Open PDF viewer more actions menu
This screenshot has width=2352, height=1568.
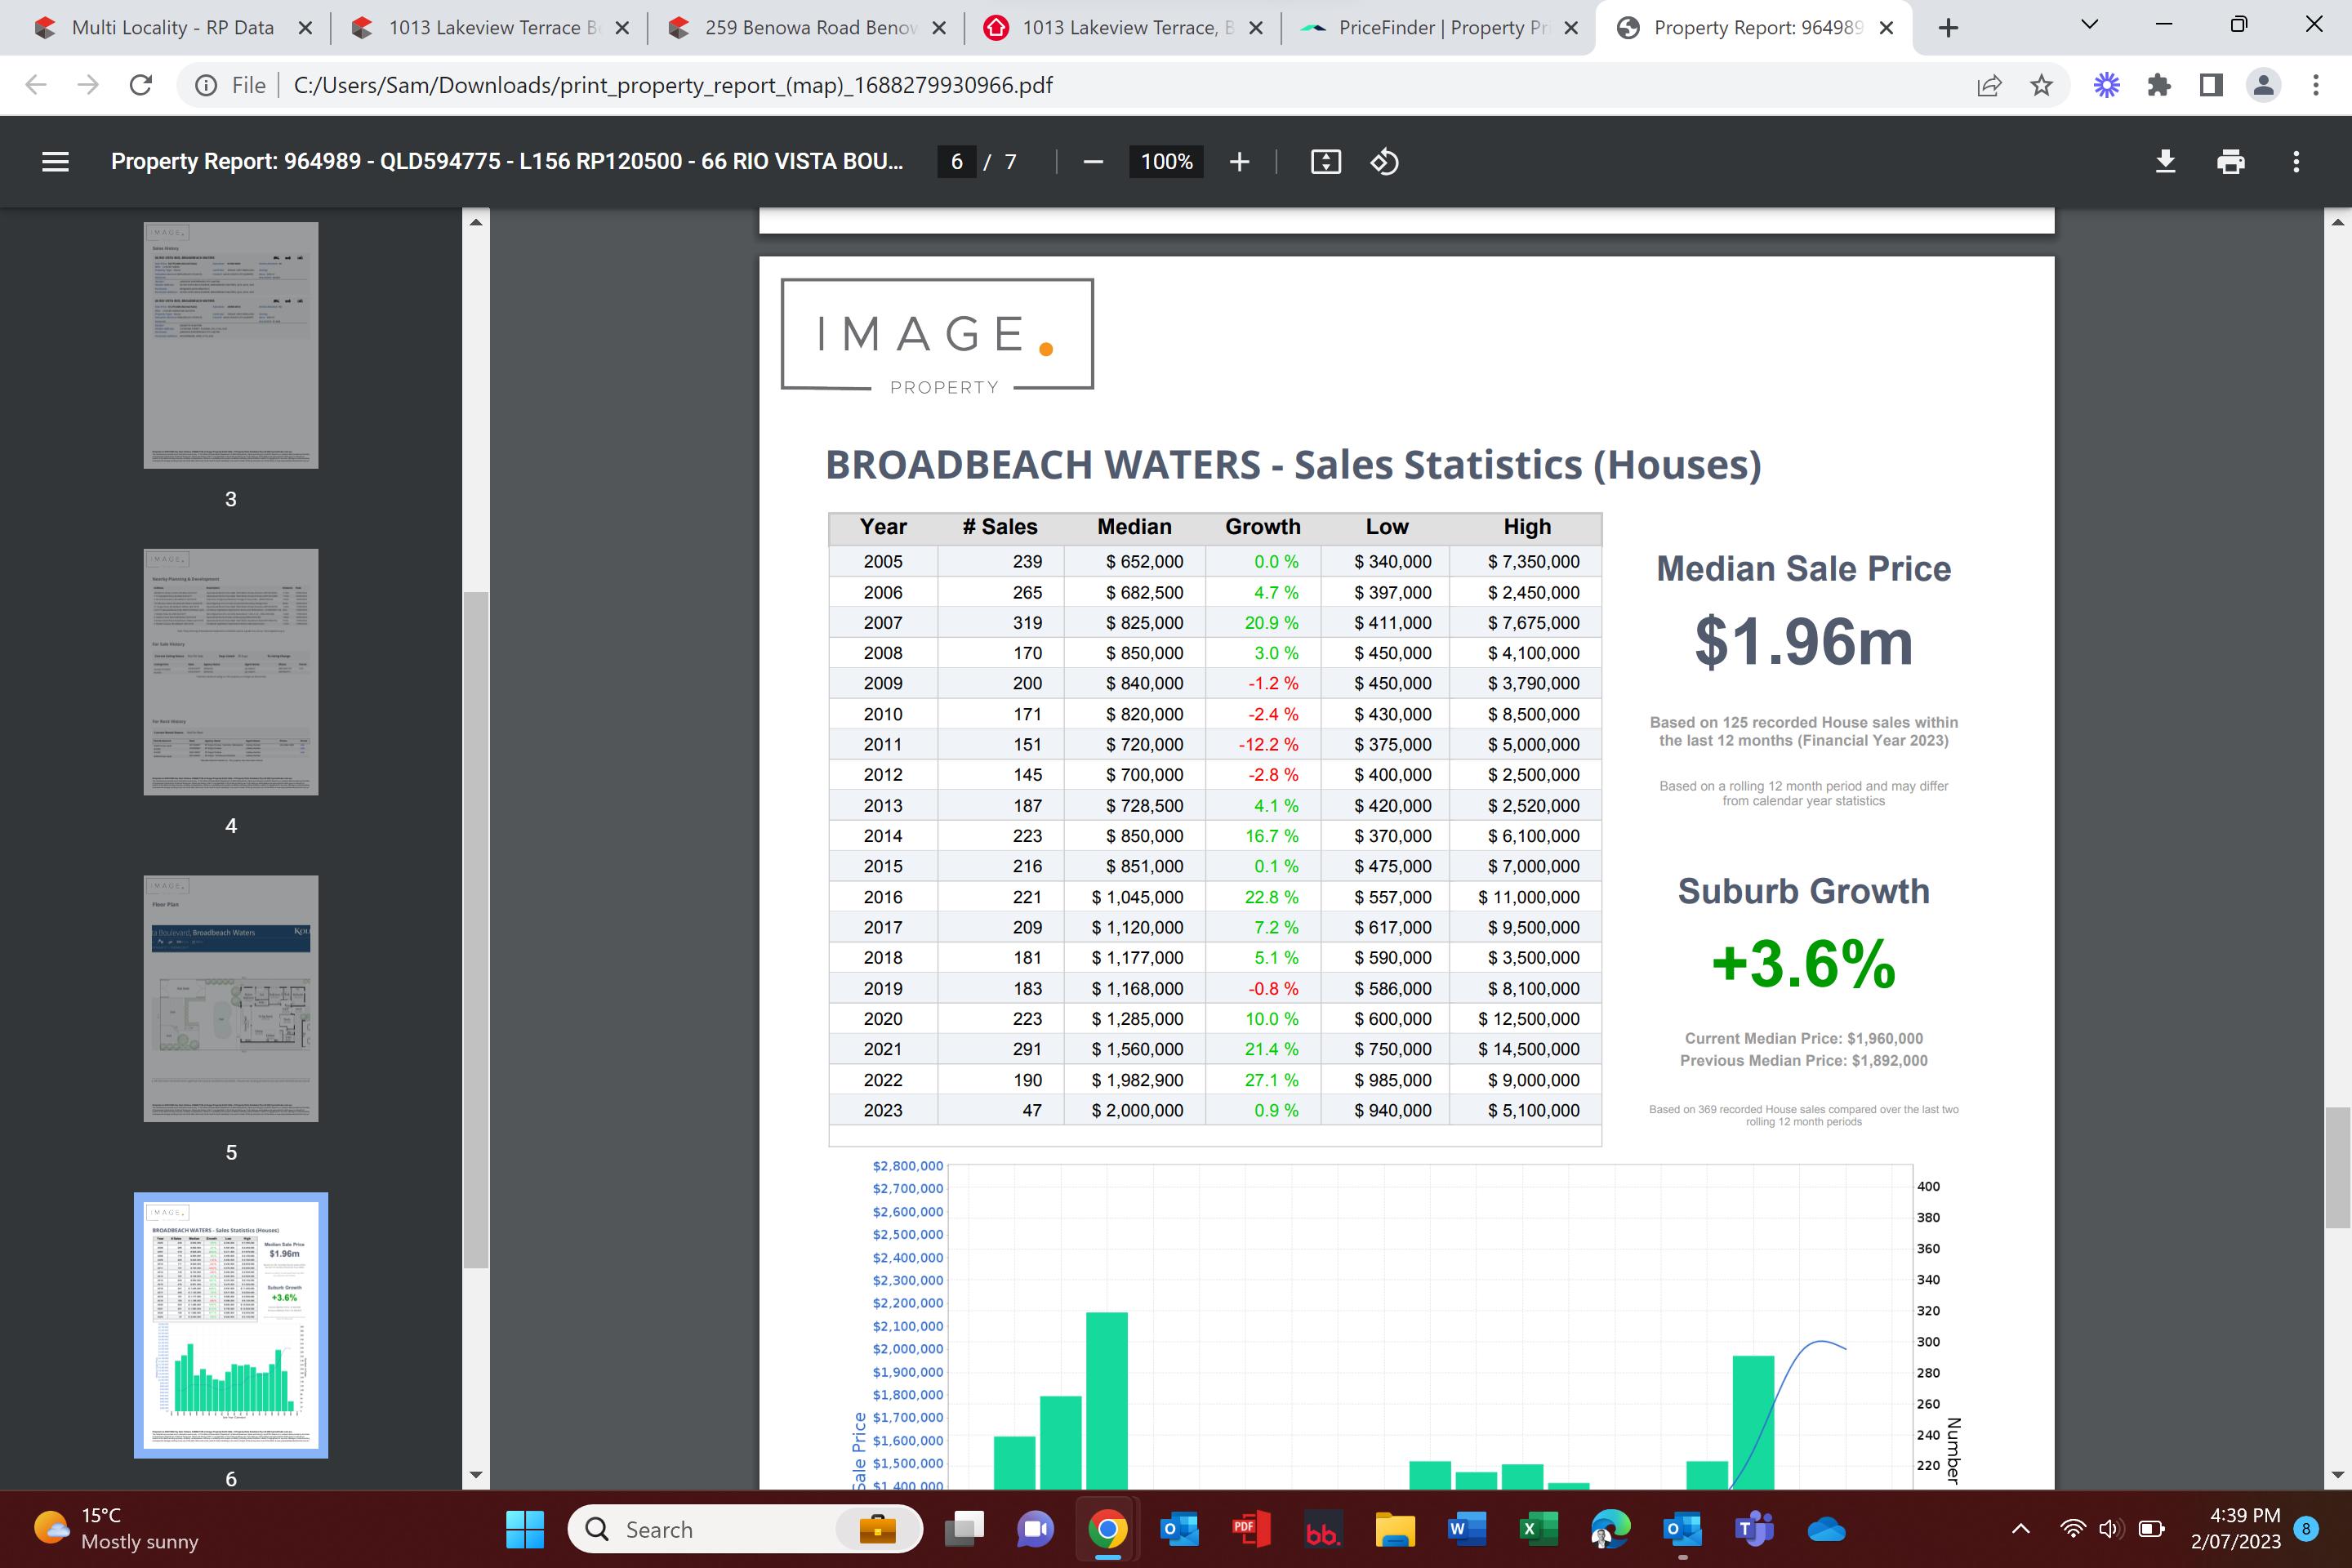click(2296, 161)
